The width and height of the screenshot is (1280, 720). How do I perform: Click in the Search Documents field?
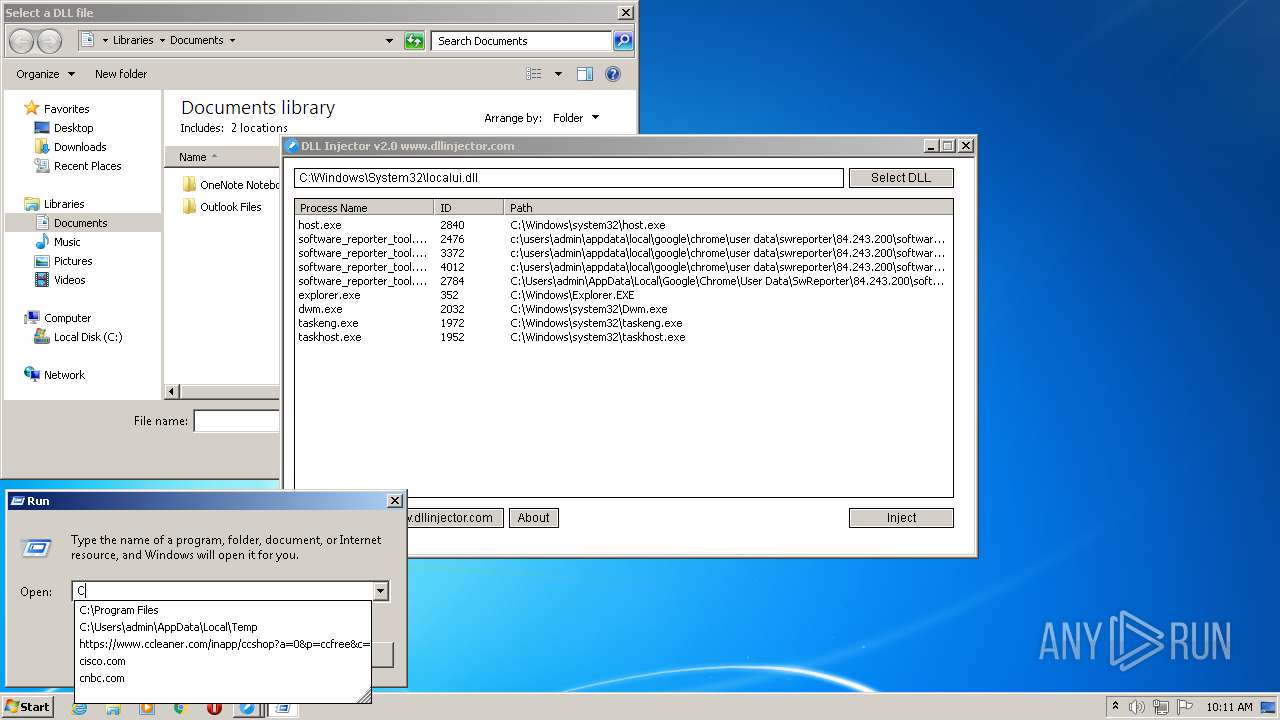522,41
